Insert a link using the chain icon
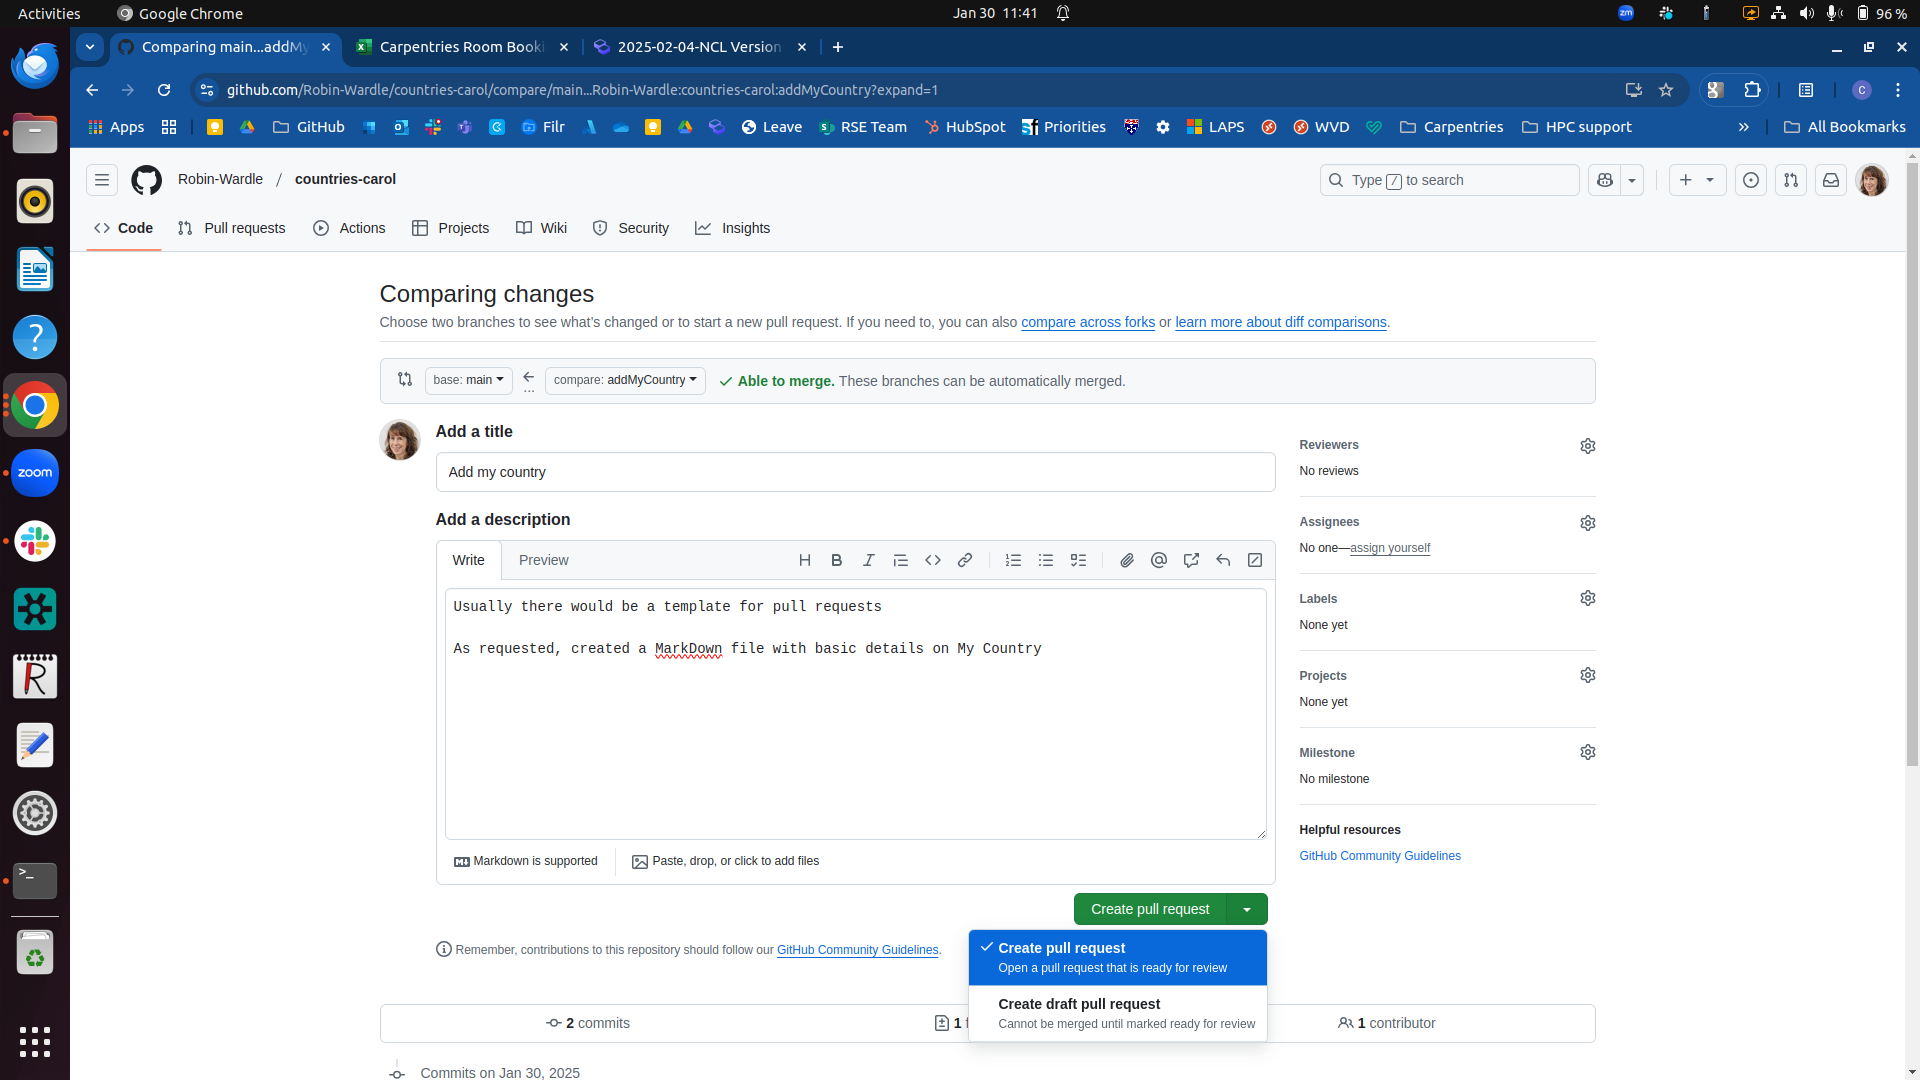 pos(965,560)
